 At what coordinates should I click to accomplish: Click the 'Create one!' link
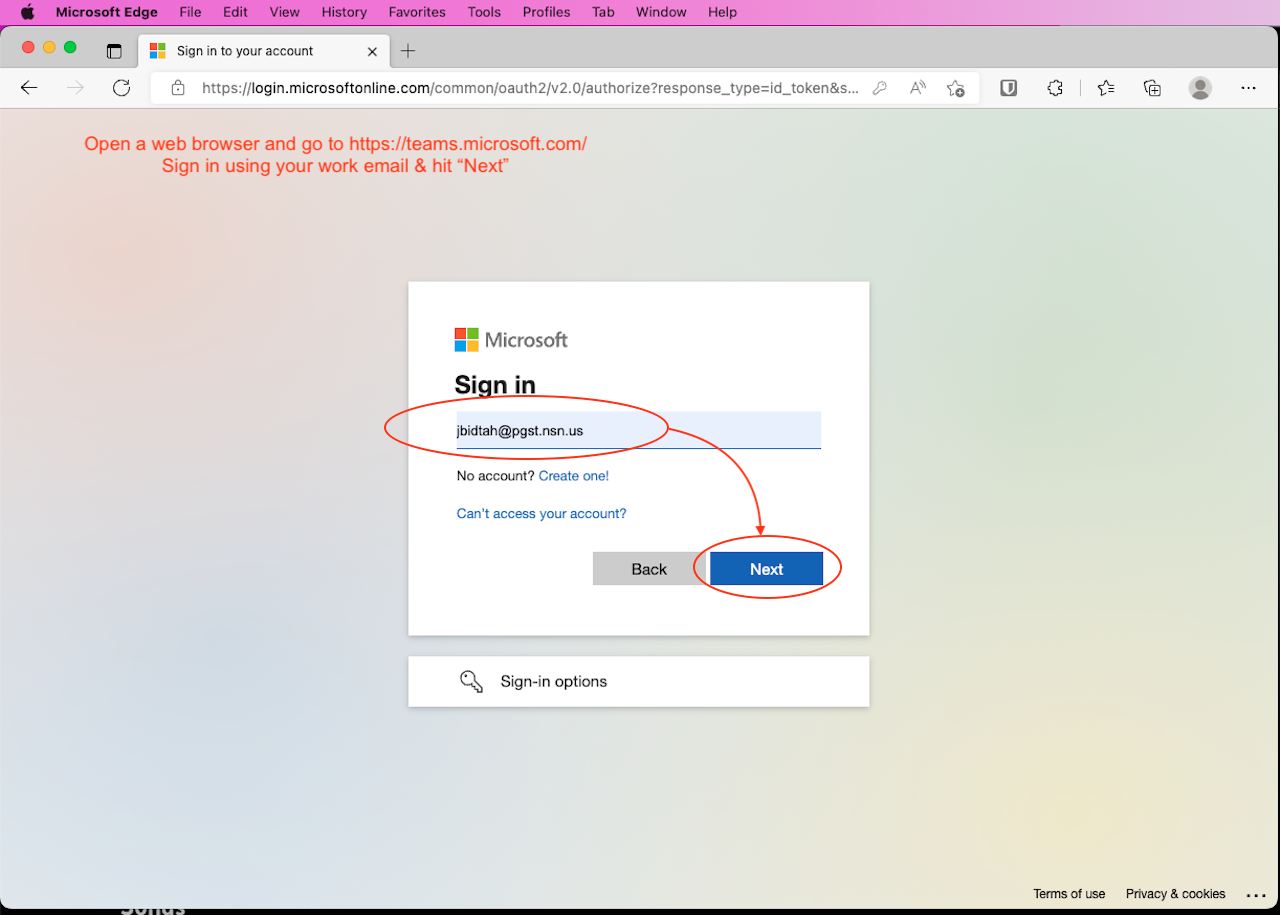coord(574,476)
